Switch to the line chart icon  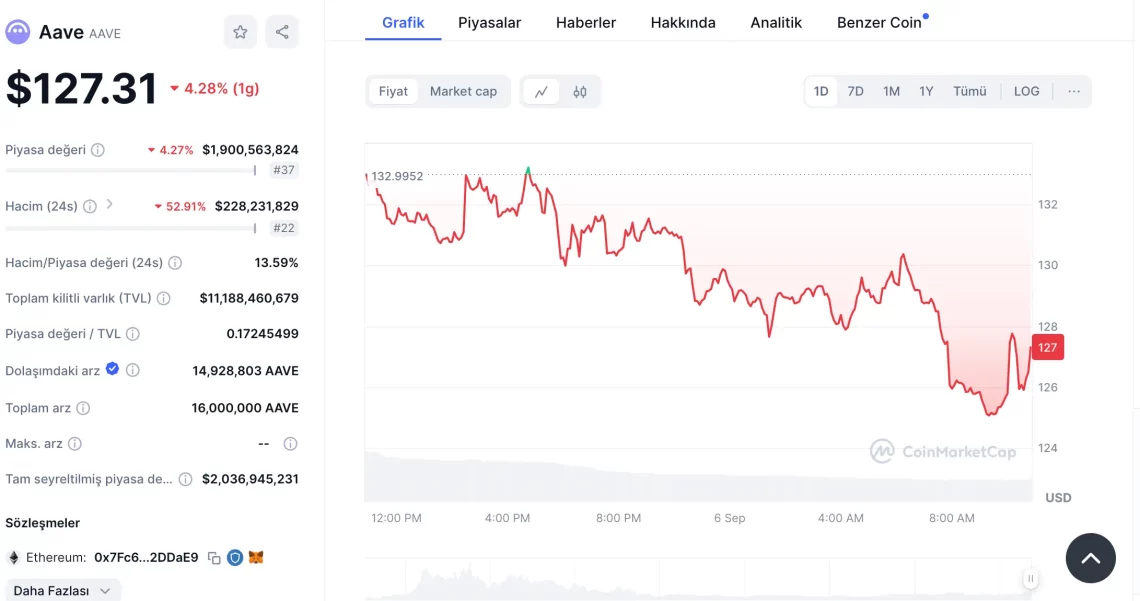point(541,91)
